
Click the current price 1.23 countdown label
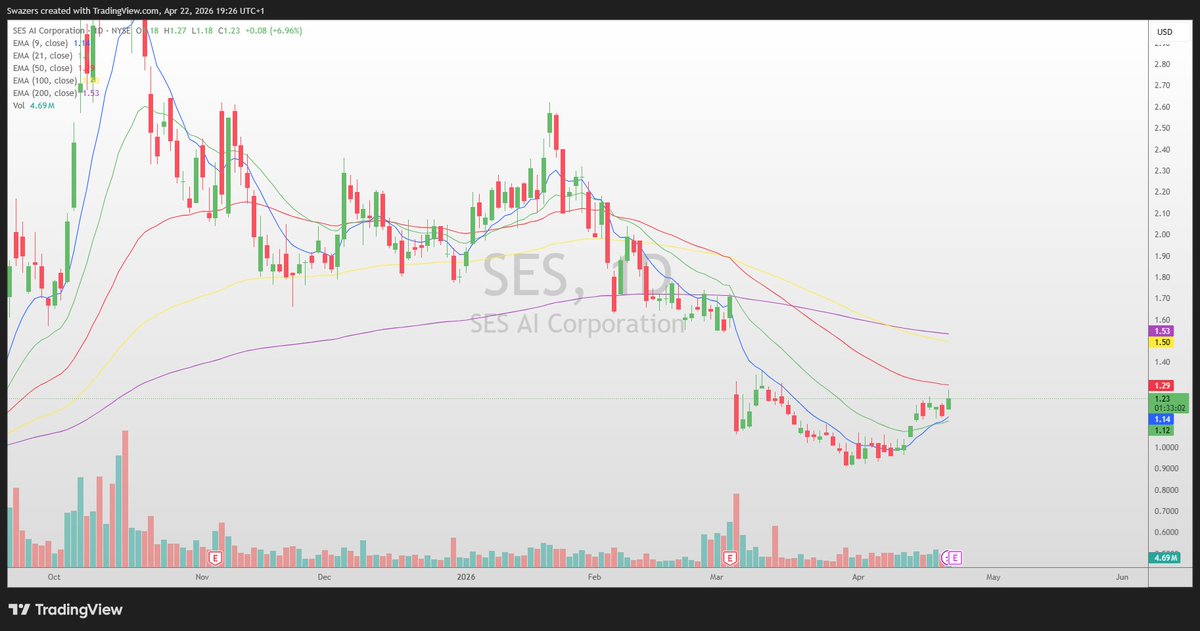coord(1169,403)
